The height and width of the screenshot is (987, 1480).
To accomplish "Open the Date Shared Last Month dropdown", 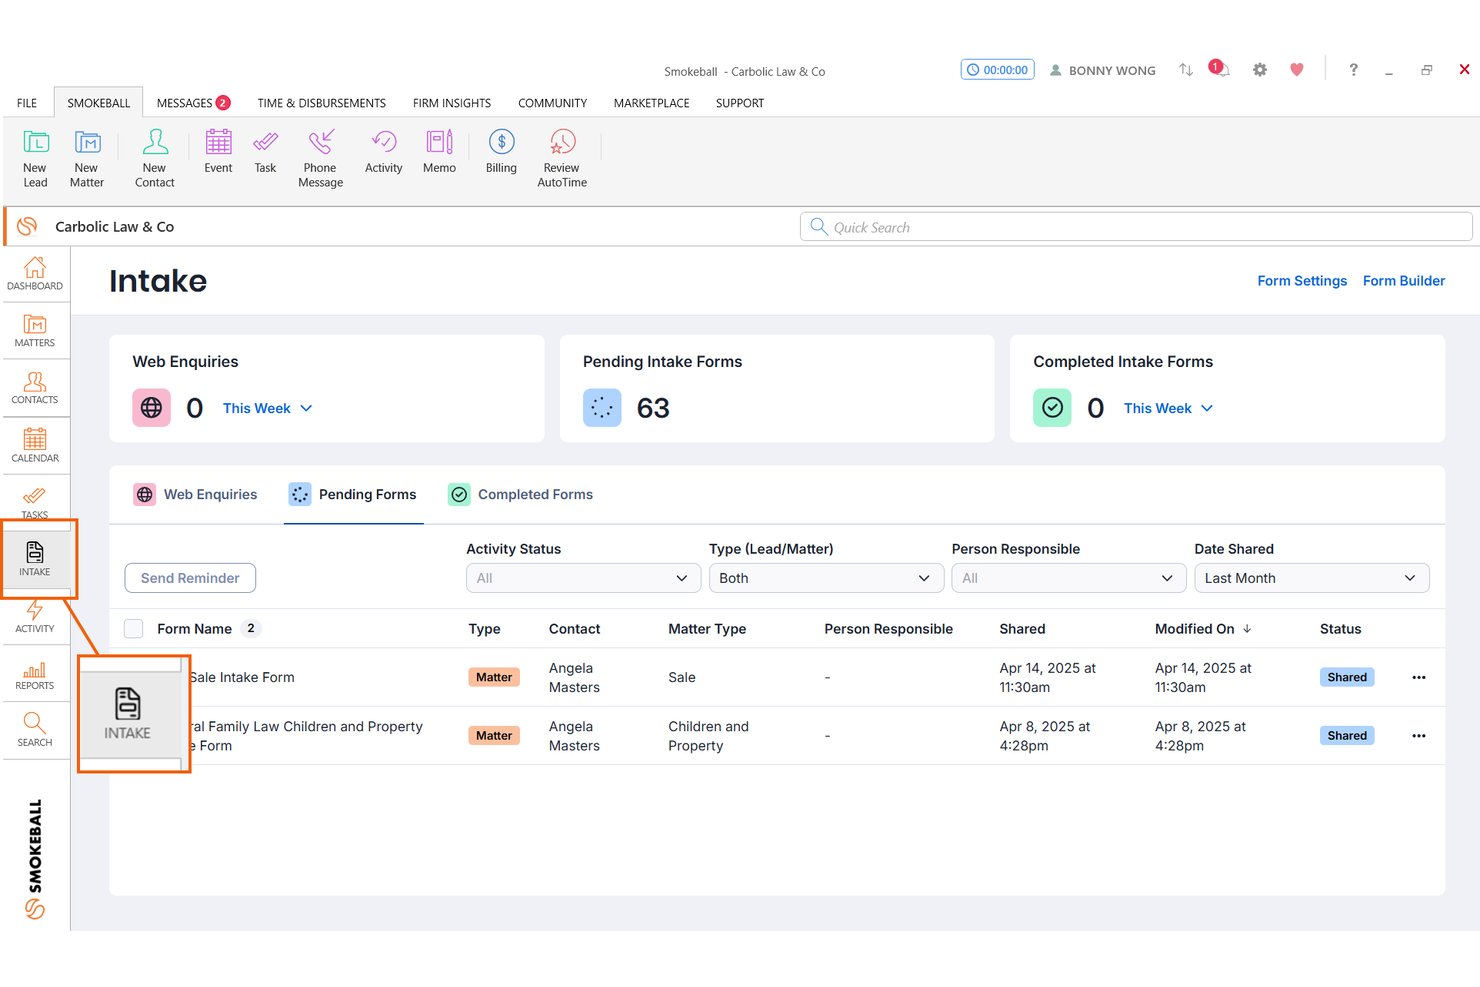I will (x=1311, y=578).
